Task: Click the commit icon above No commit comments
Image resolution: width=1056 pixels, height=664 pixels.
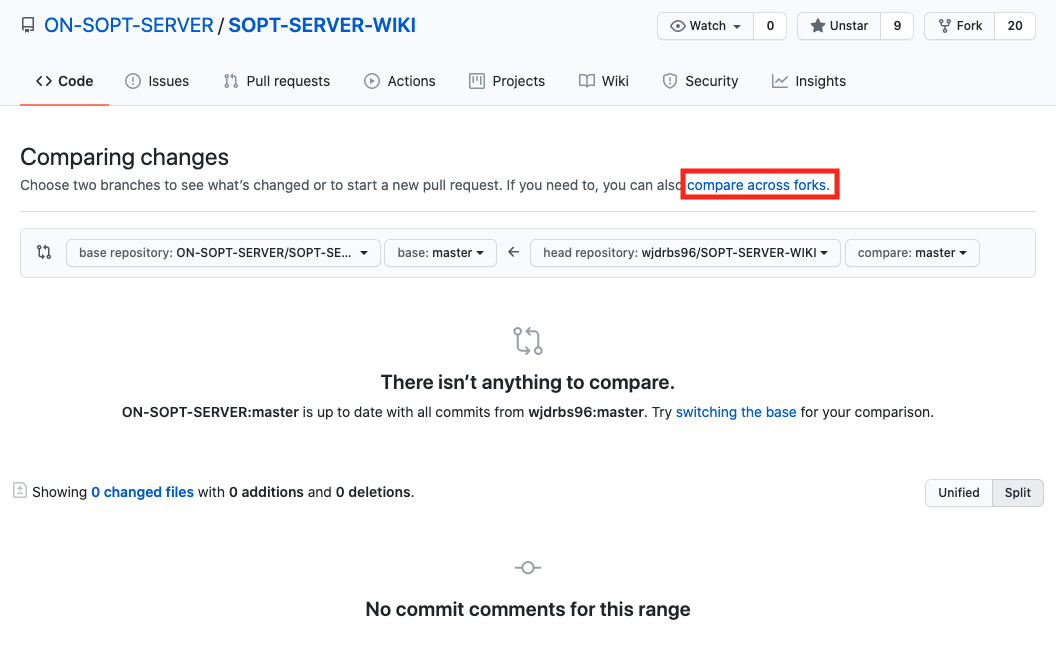Action: click(528, 568)
